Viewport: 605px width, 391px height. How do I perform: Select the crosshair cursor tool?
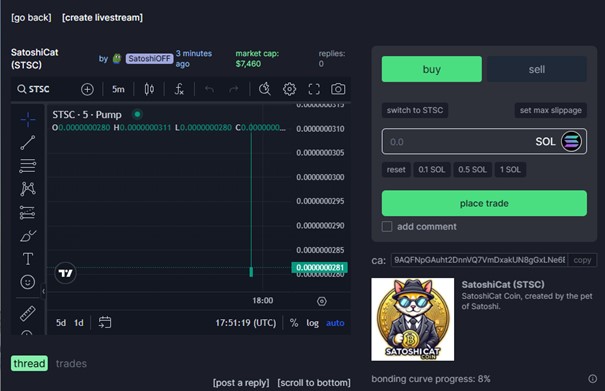point(28,119)
